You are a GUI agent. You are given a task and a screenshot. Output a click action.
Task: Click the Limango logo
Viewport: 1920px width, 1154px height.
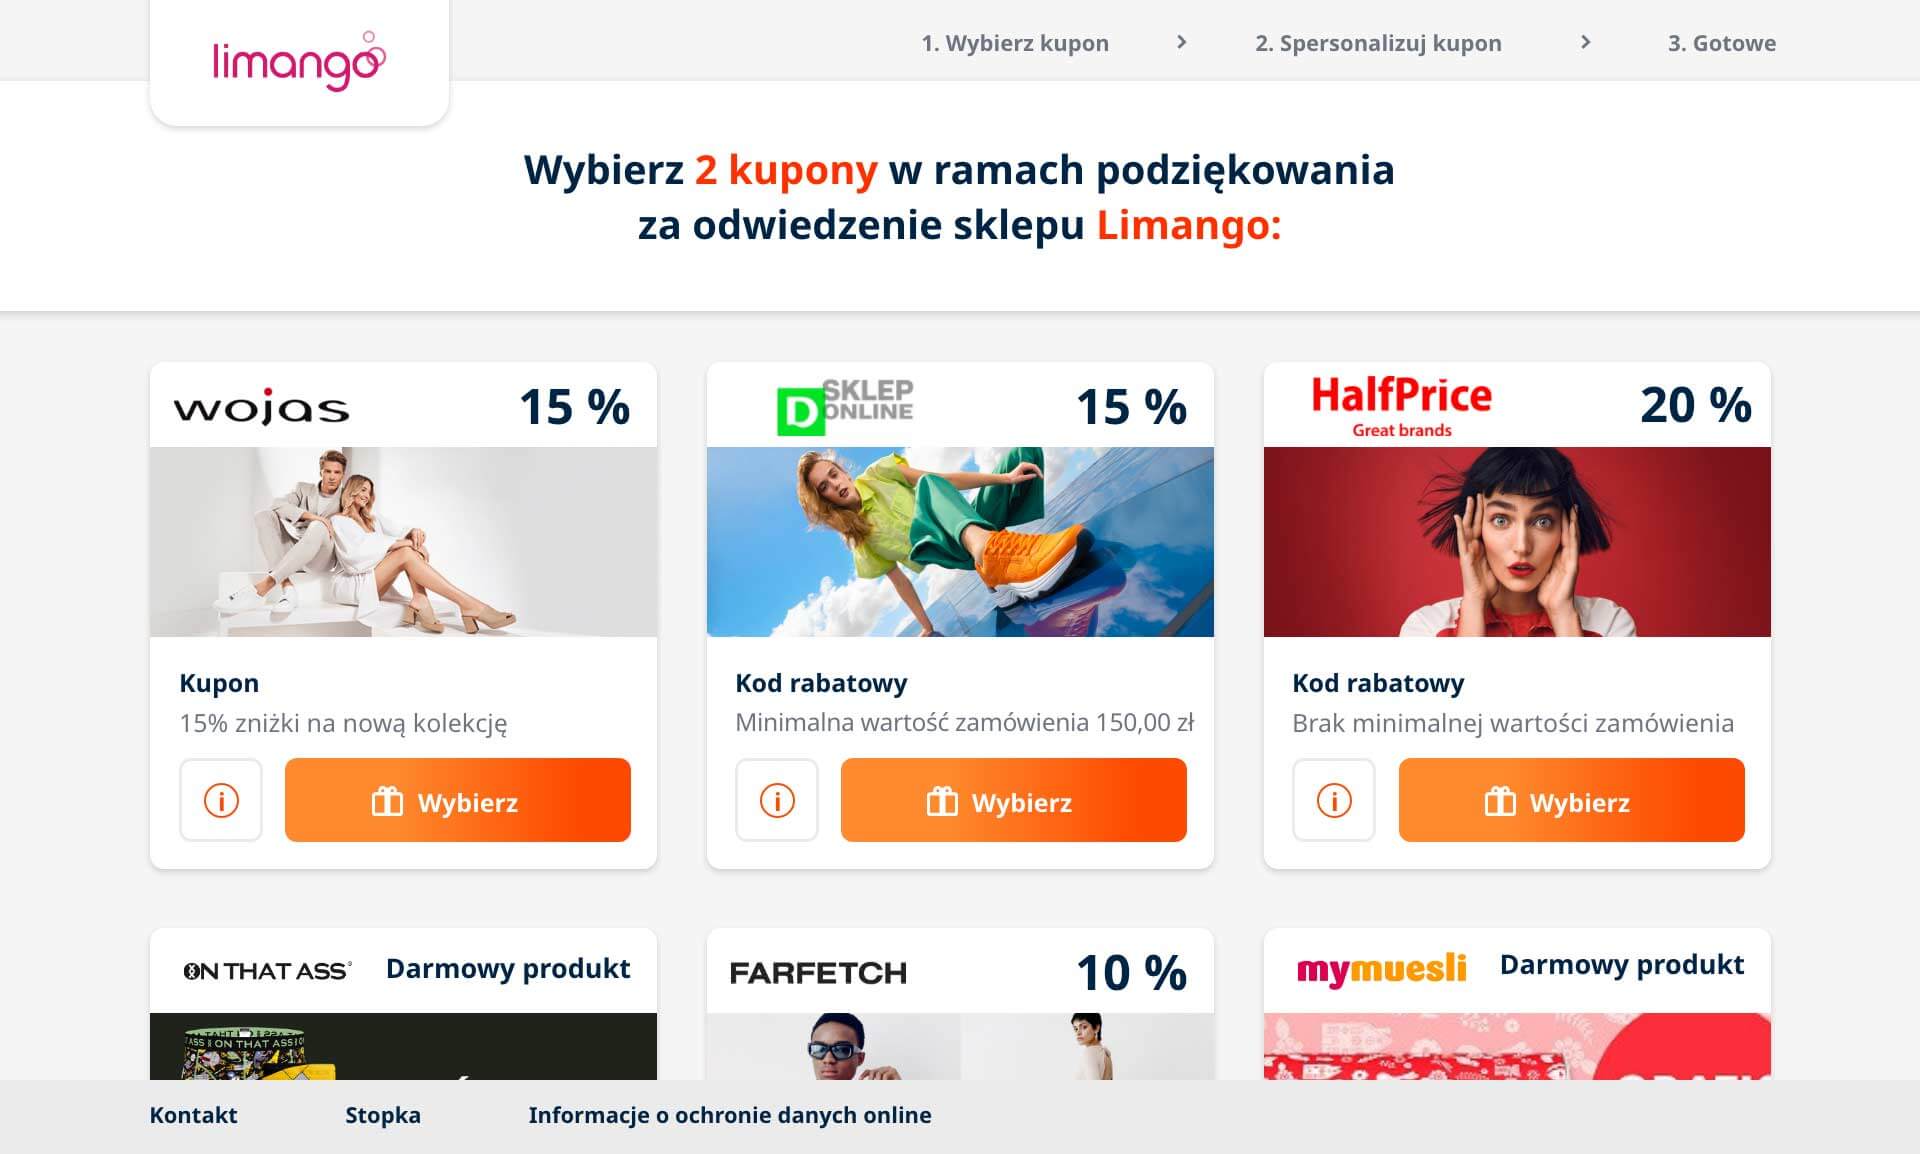coord(299,61)
